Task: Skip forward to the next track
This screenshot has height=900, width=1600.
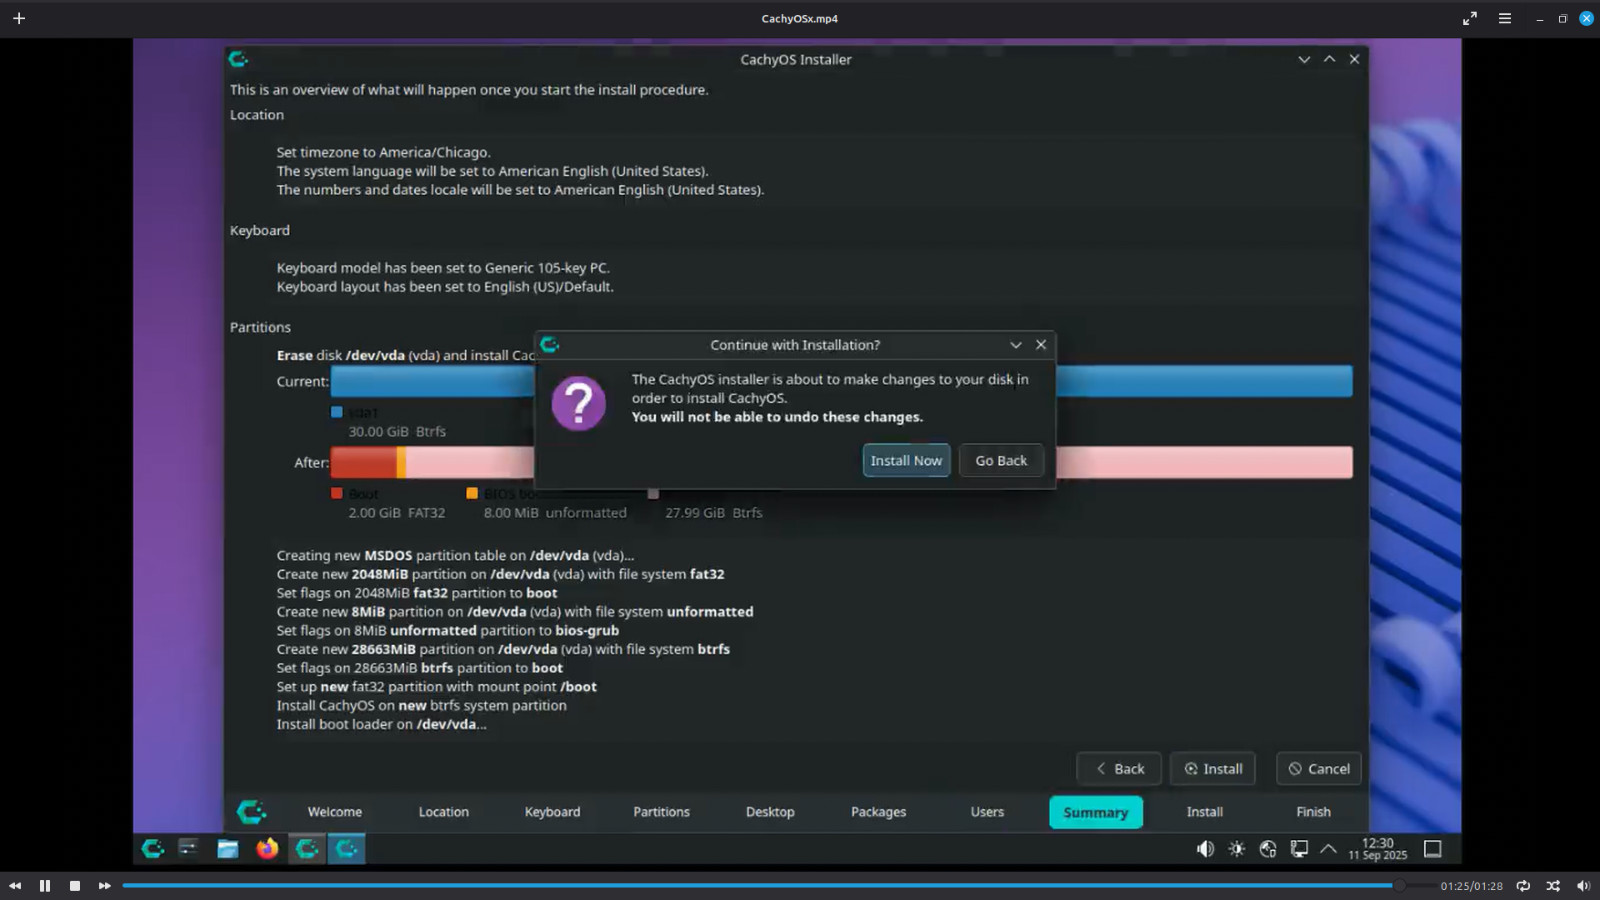Action: point(104,886)
